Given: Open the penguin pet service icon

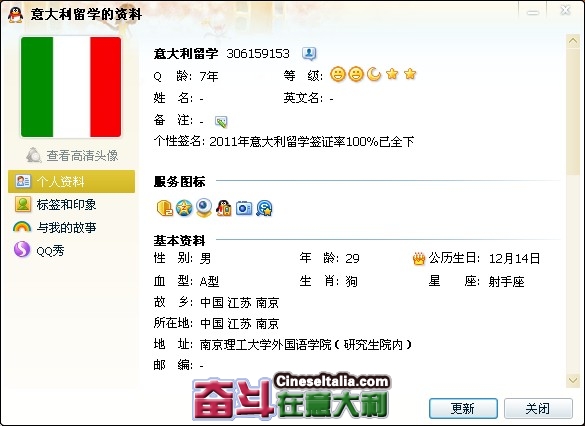Looking at the screenshot, I should point(224,208).
